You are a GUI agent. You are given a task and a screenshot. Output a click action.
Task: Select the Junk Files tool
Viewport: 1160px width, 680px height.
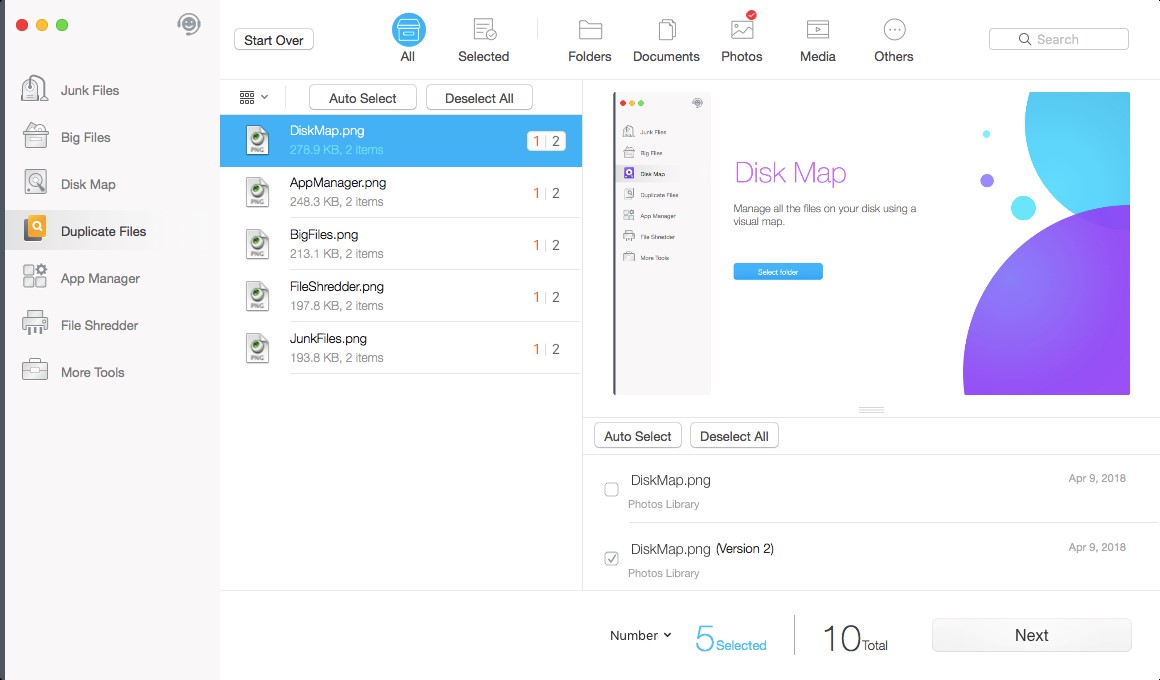pos(90,89)
